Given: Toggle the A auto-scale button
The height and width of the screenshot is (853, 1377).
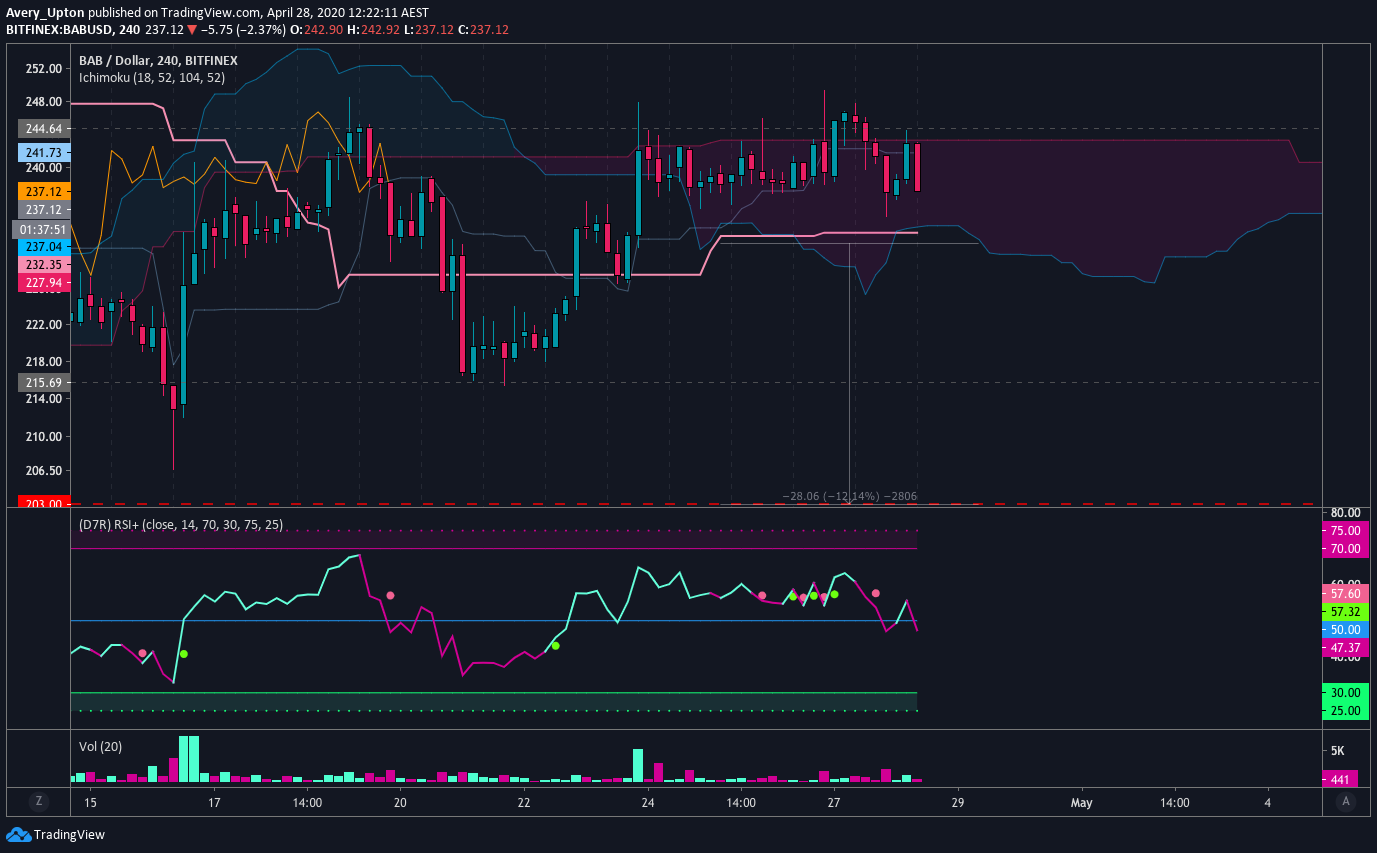Looking at the screenshot, I should point(1346,801).
